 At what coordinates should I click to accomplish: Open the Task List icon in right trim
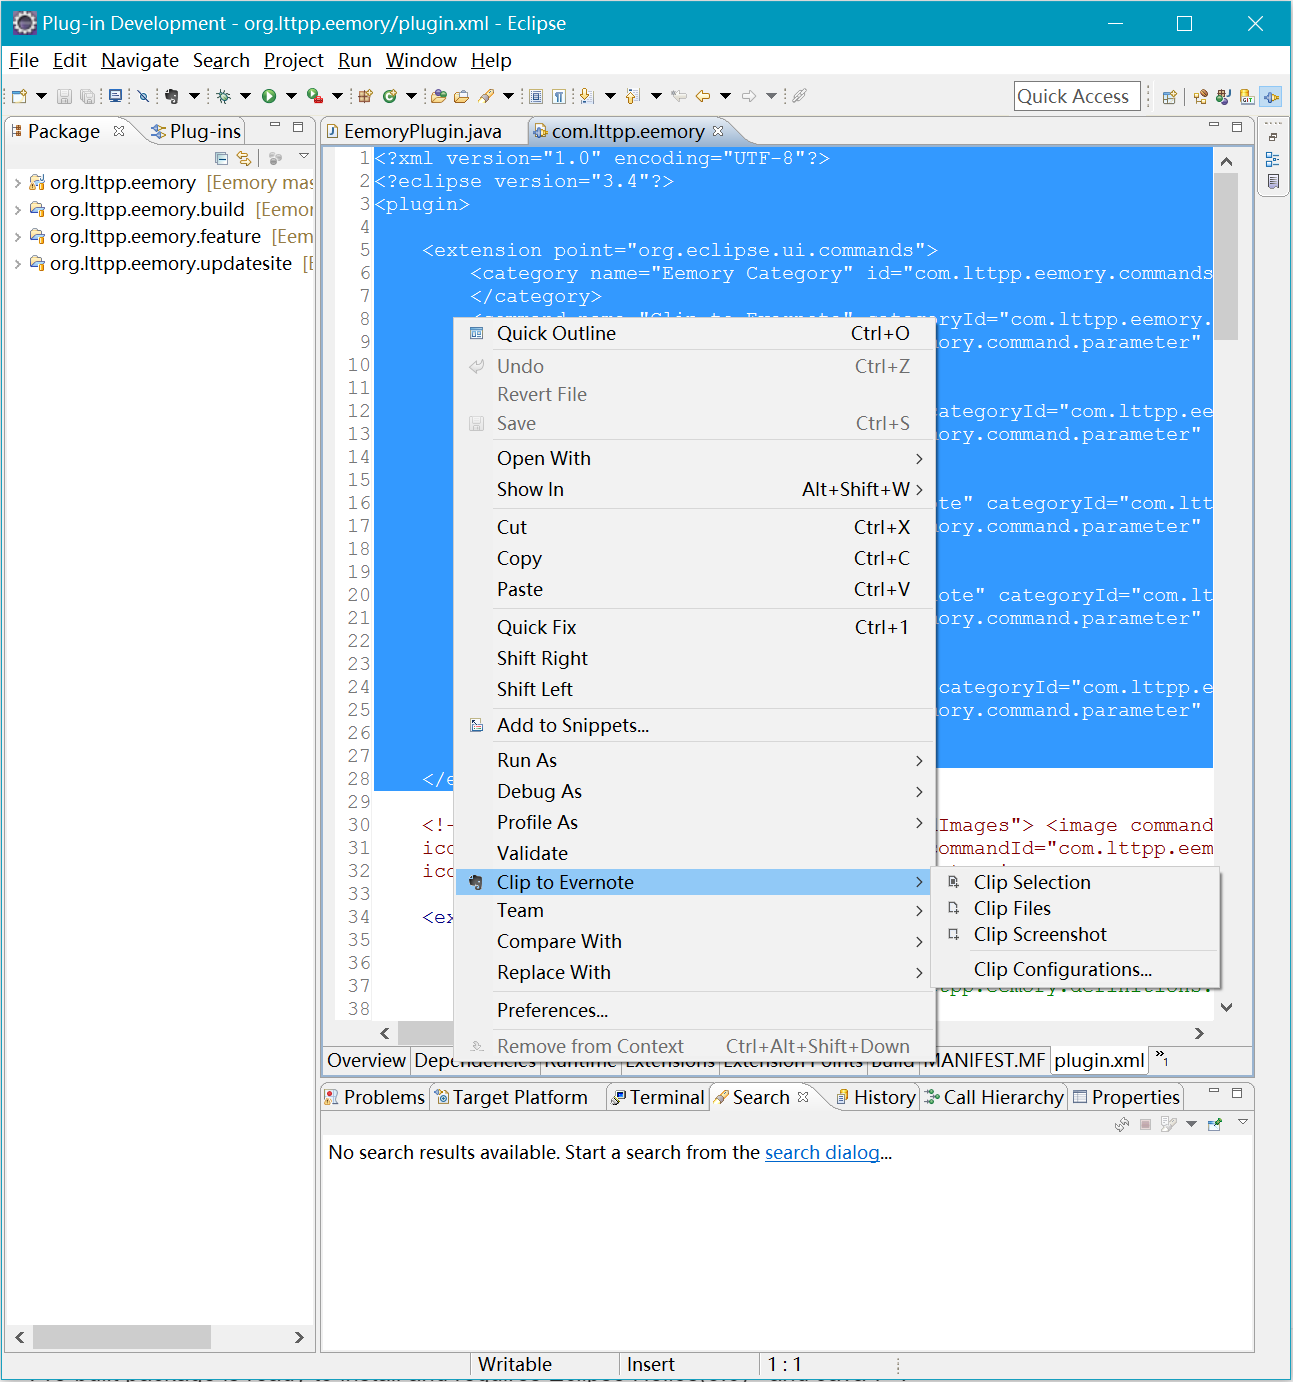click(1273, 182)
